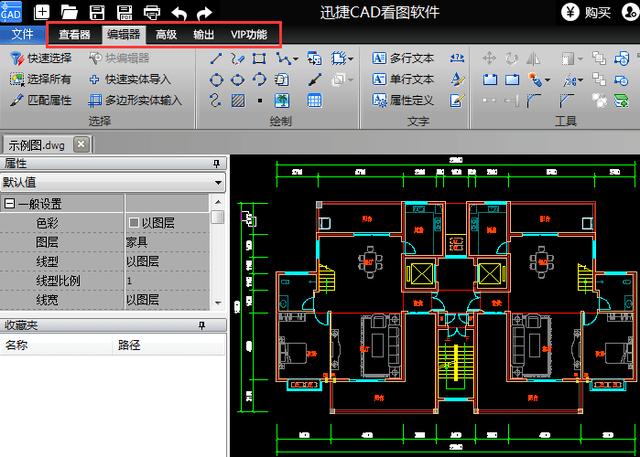Select the 快速选择 quick select tool

point(41,59)
